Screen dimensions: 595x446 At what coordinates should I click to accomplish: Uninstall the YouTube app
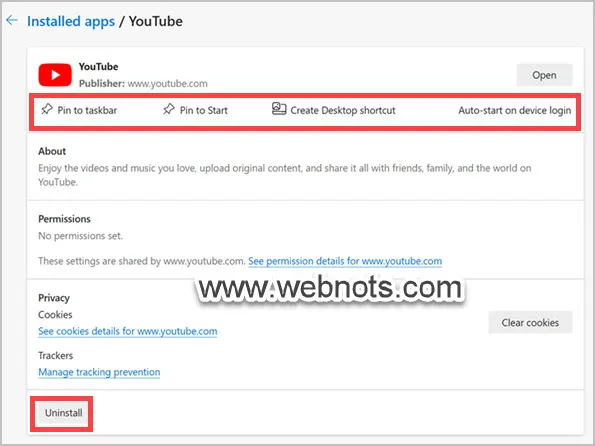[63, 413]
